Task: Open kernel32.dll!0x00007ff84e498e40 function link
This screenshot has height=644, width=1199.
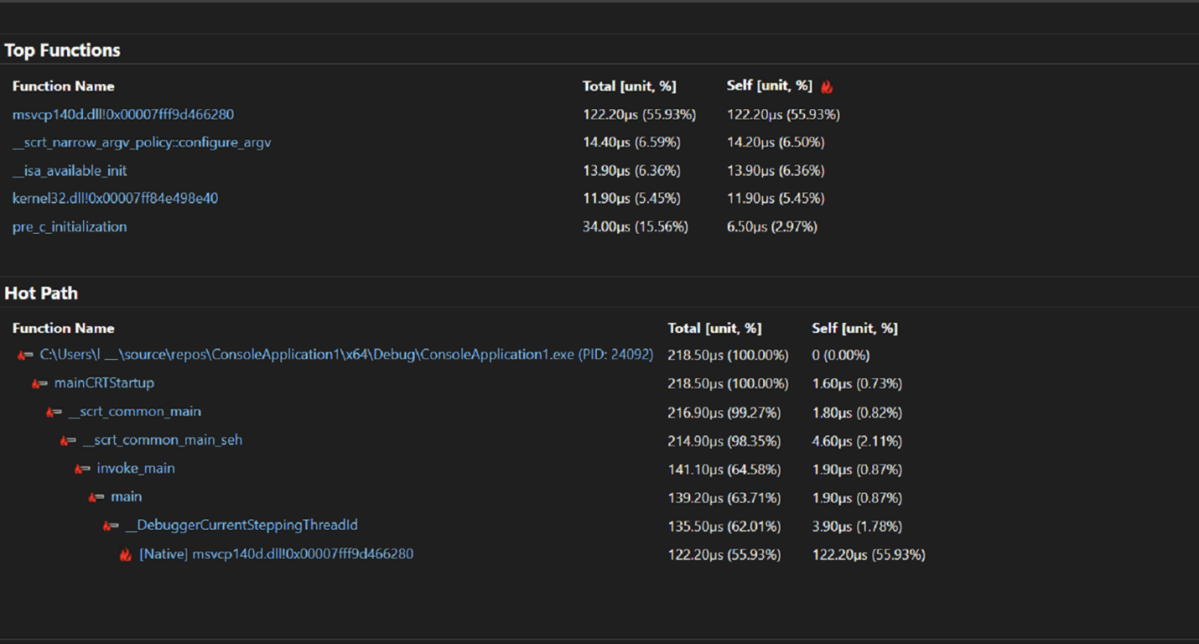Action: [115, 199]
